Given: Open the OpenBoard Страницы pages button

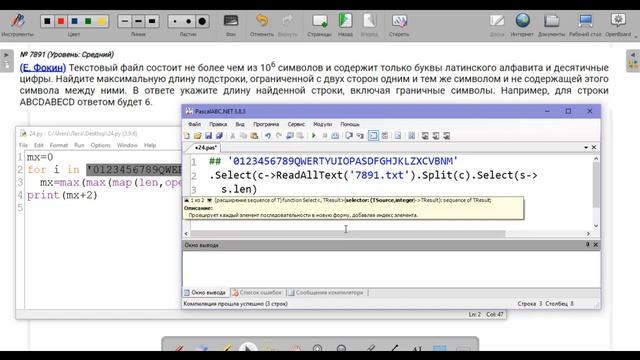Looking at the screenshot, I should coord(319,24).
